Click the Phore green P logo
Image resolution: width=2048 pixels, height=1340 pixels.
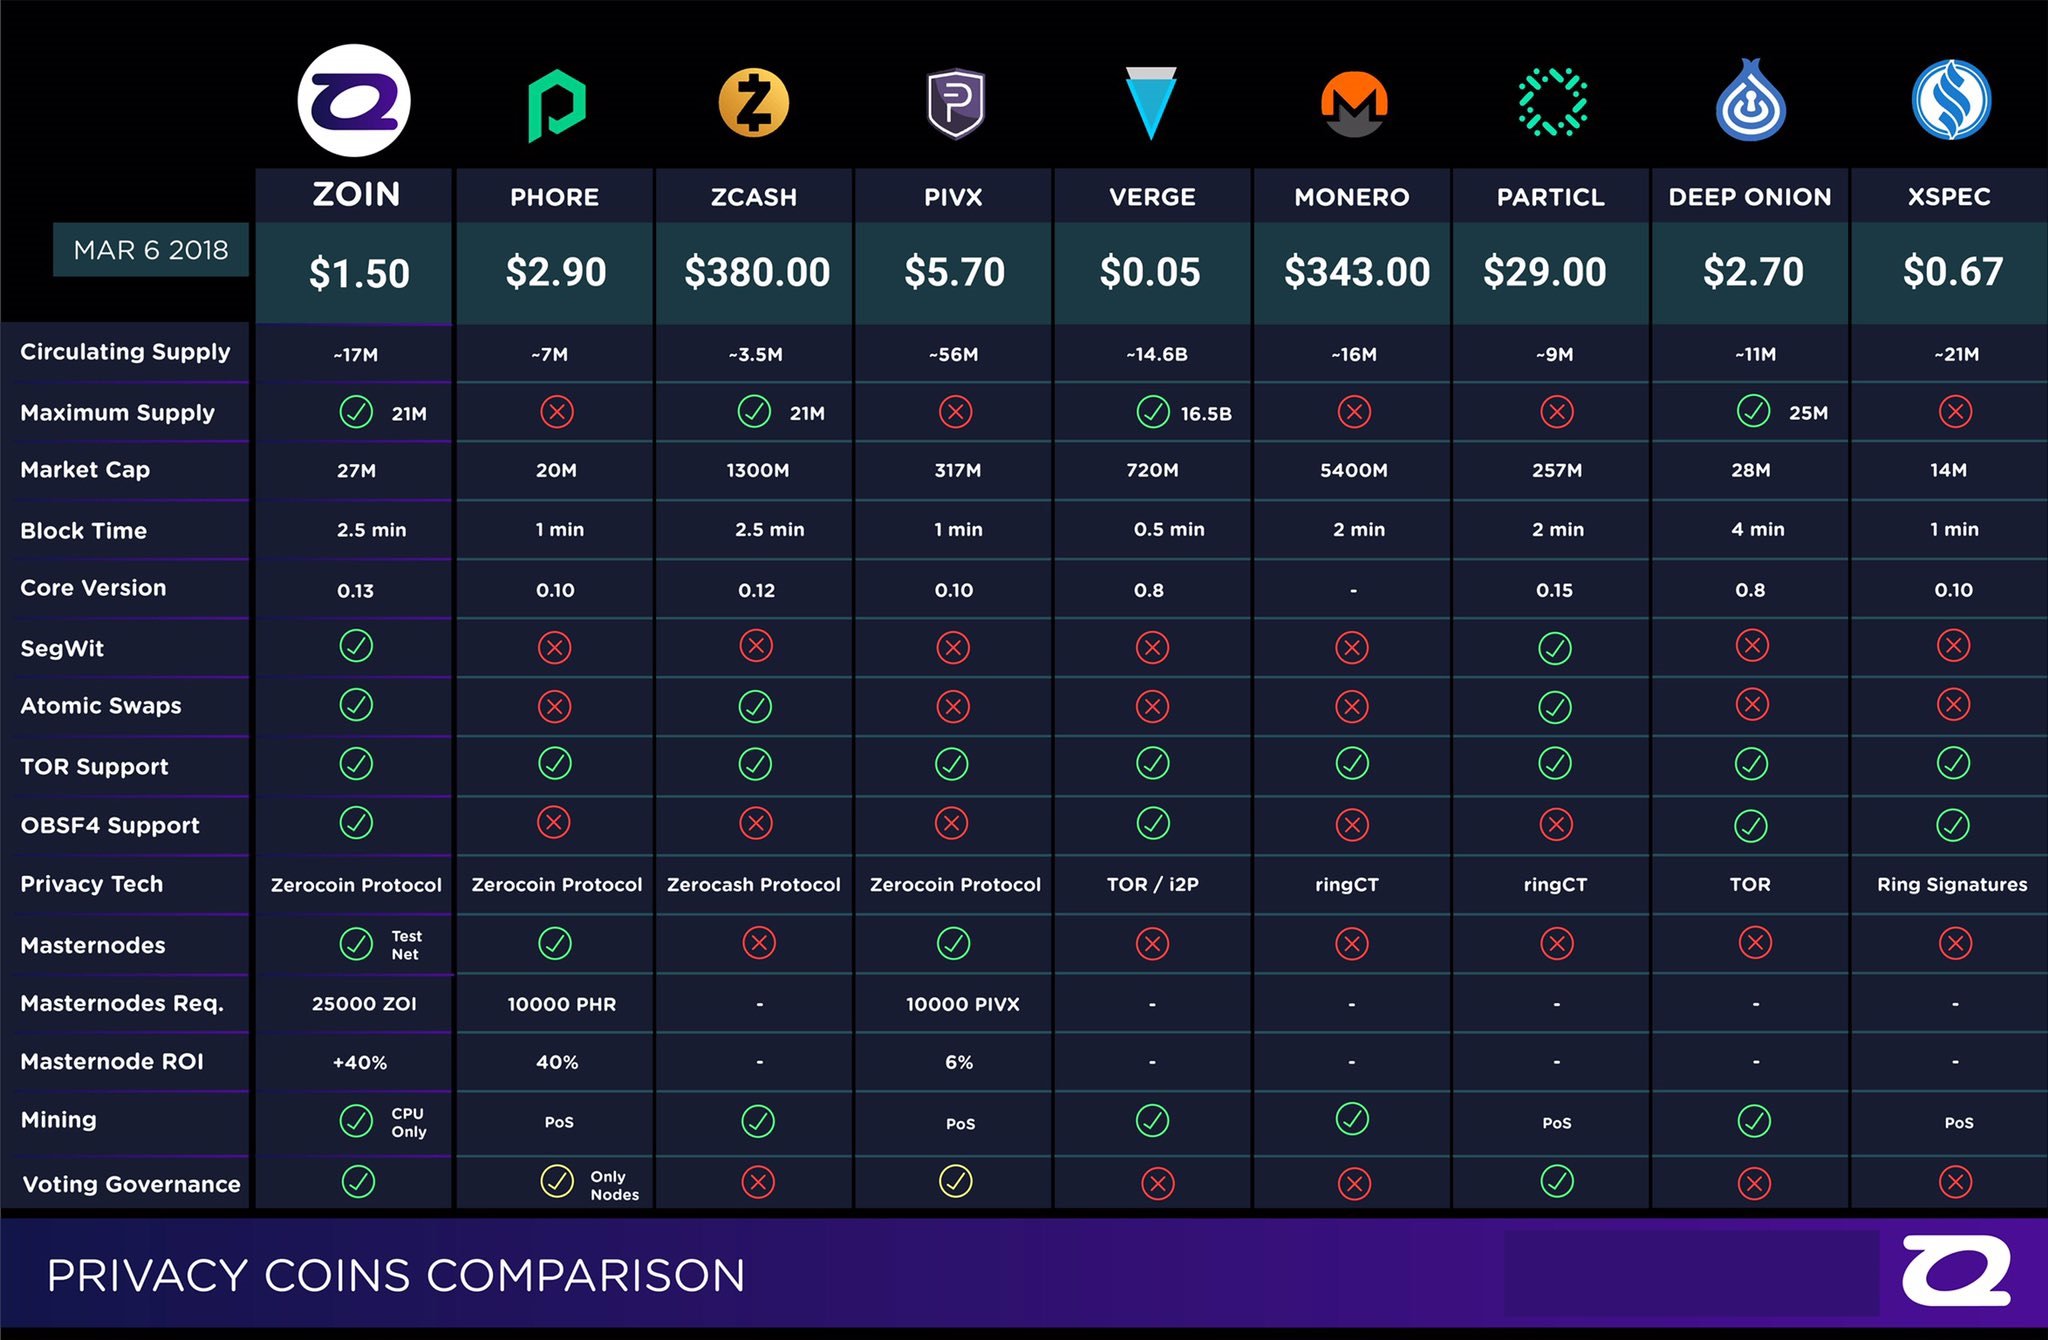pos(556,105)
